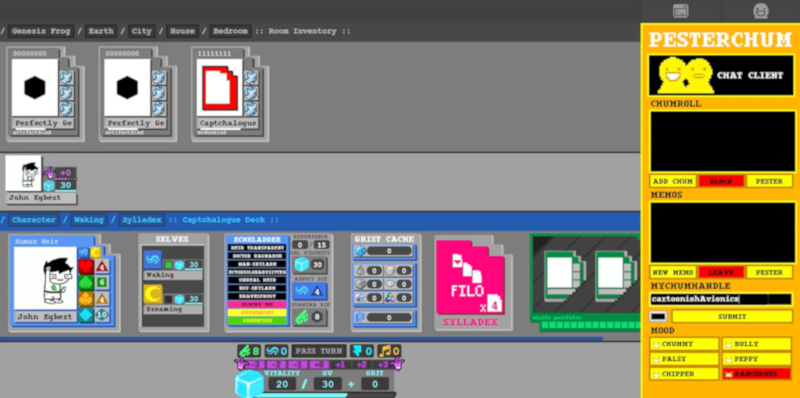Click the Stamina Die green icon
The height and width of the screenshot is (398, 800).
(x=301, y=316)
